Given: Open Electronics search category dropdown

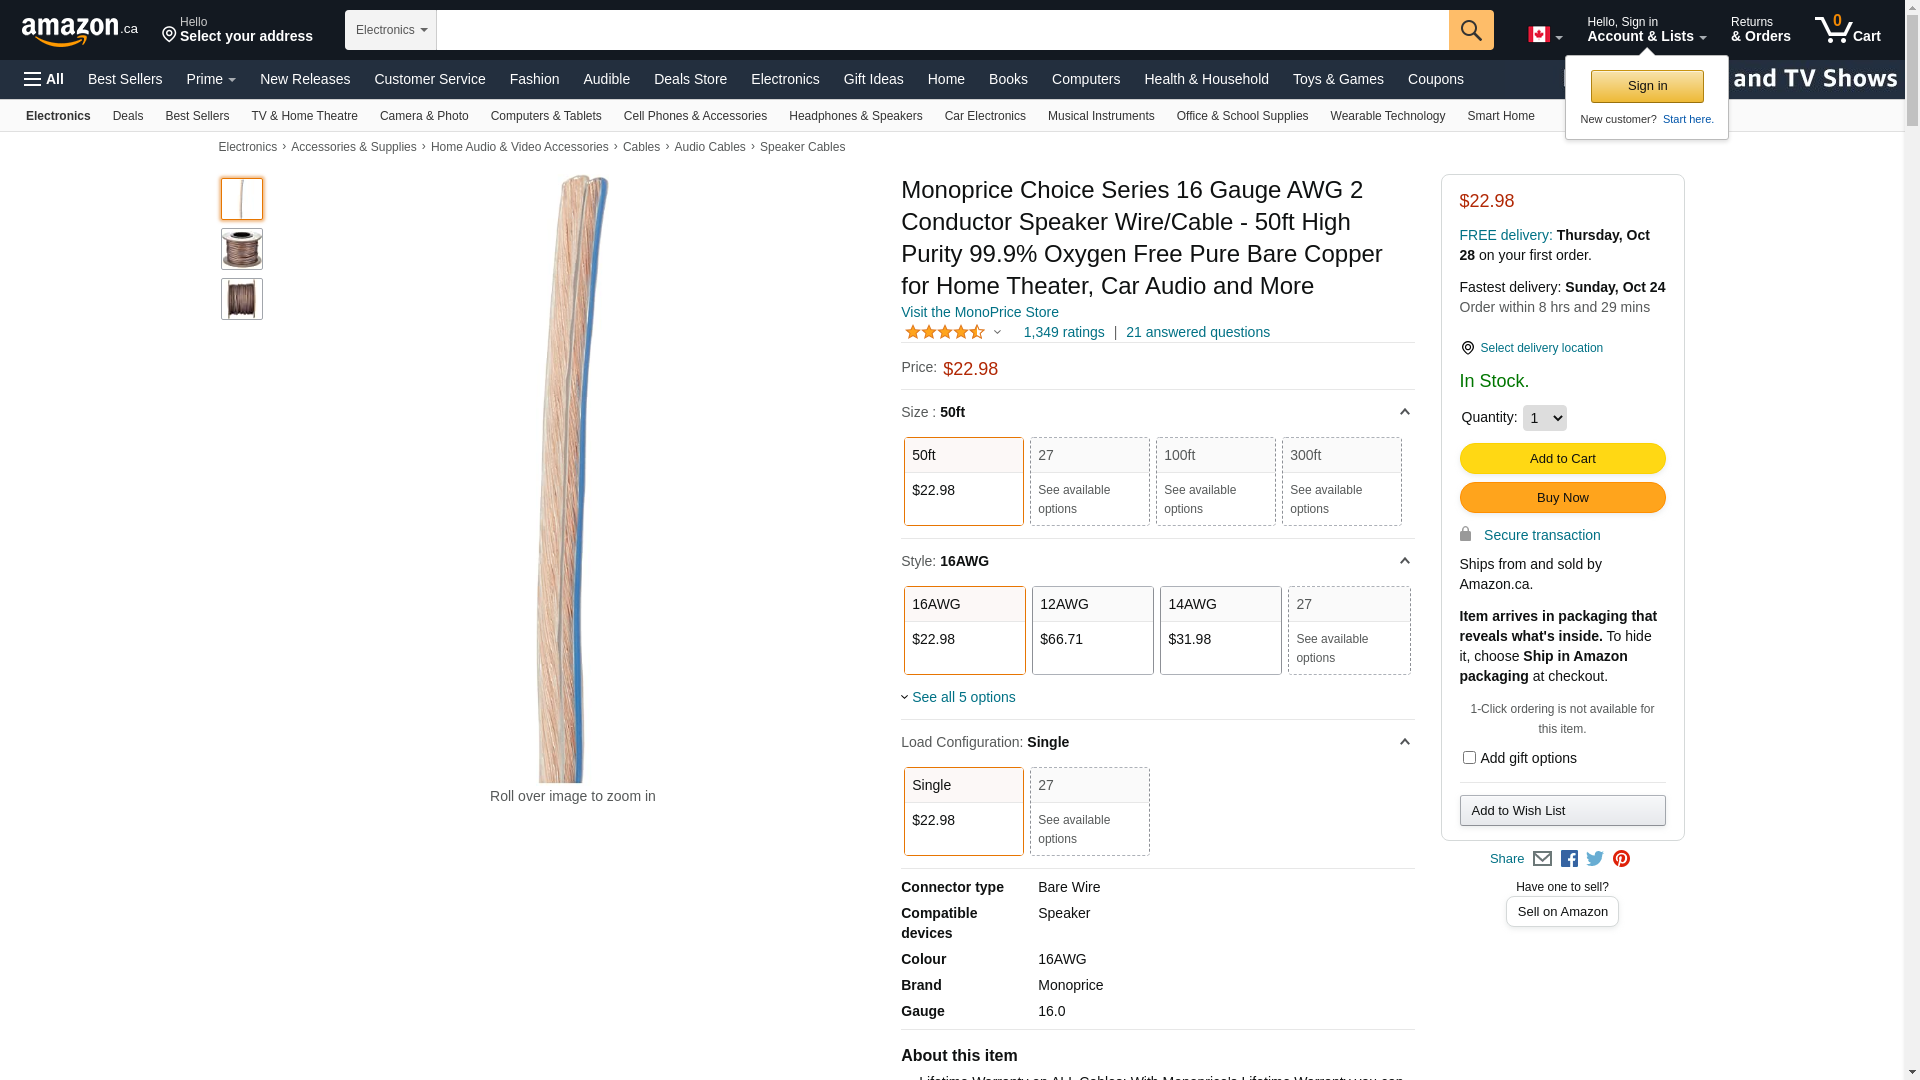Looking at the screenshot, I should point(391,30).
